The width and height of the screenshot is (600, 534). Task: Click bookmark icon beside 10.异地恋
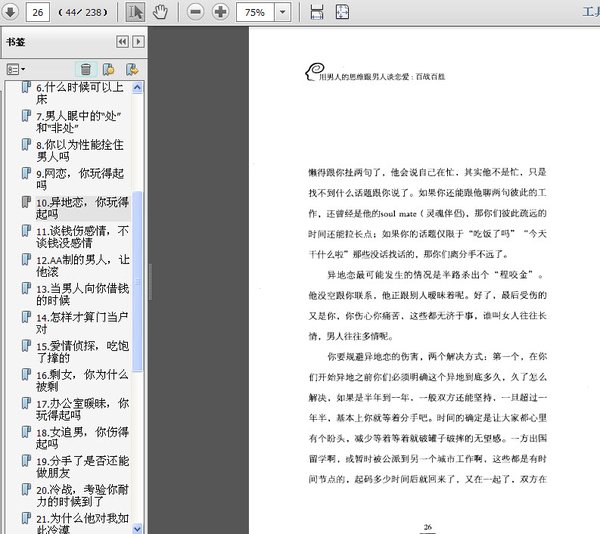click(26, 202)
